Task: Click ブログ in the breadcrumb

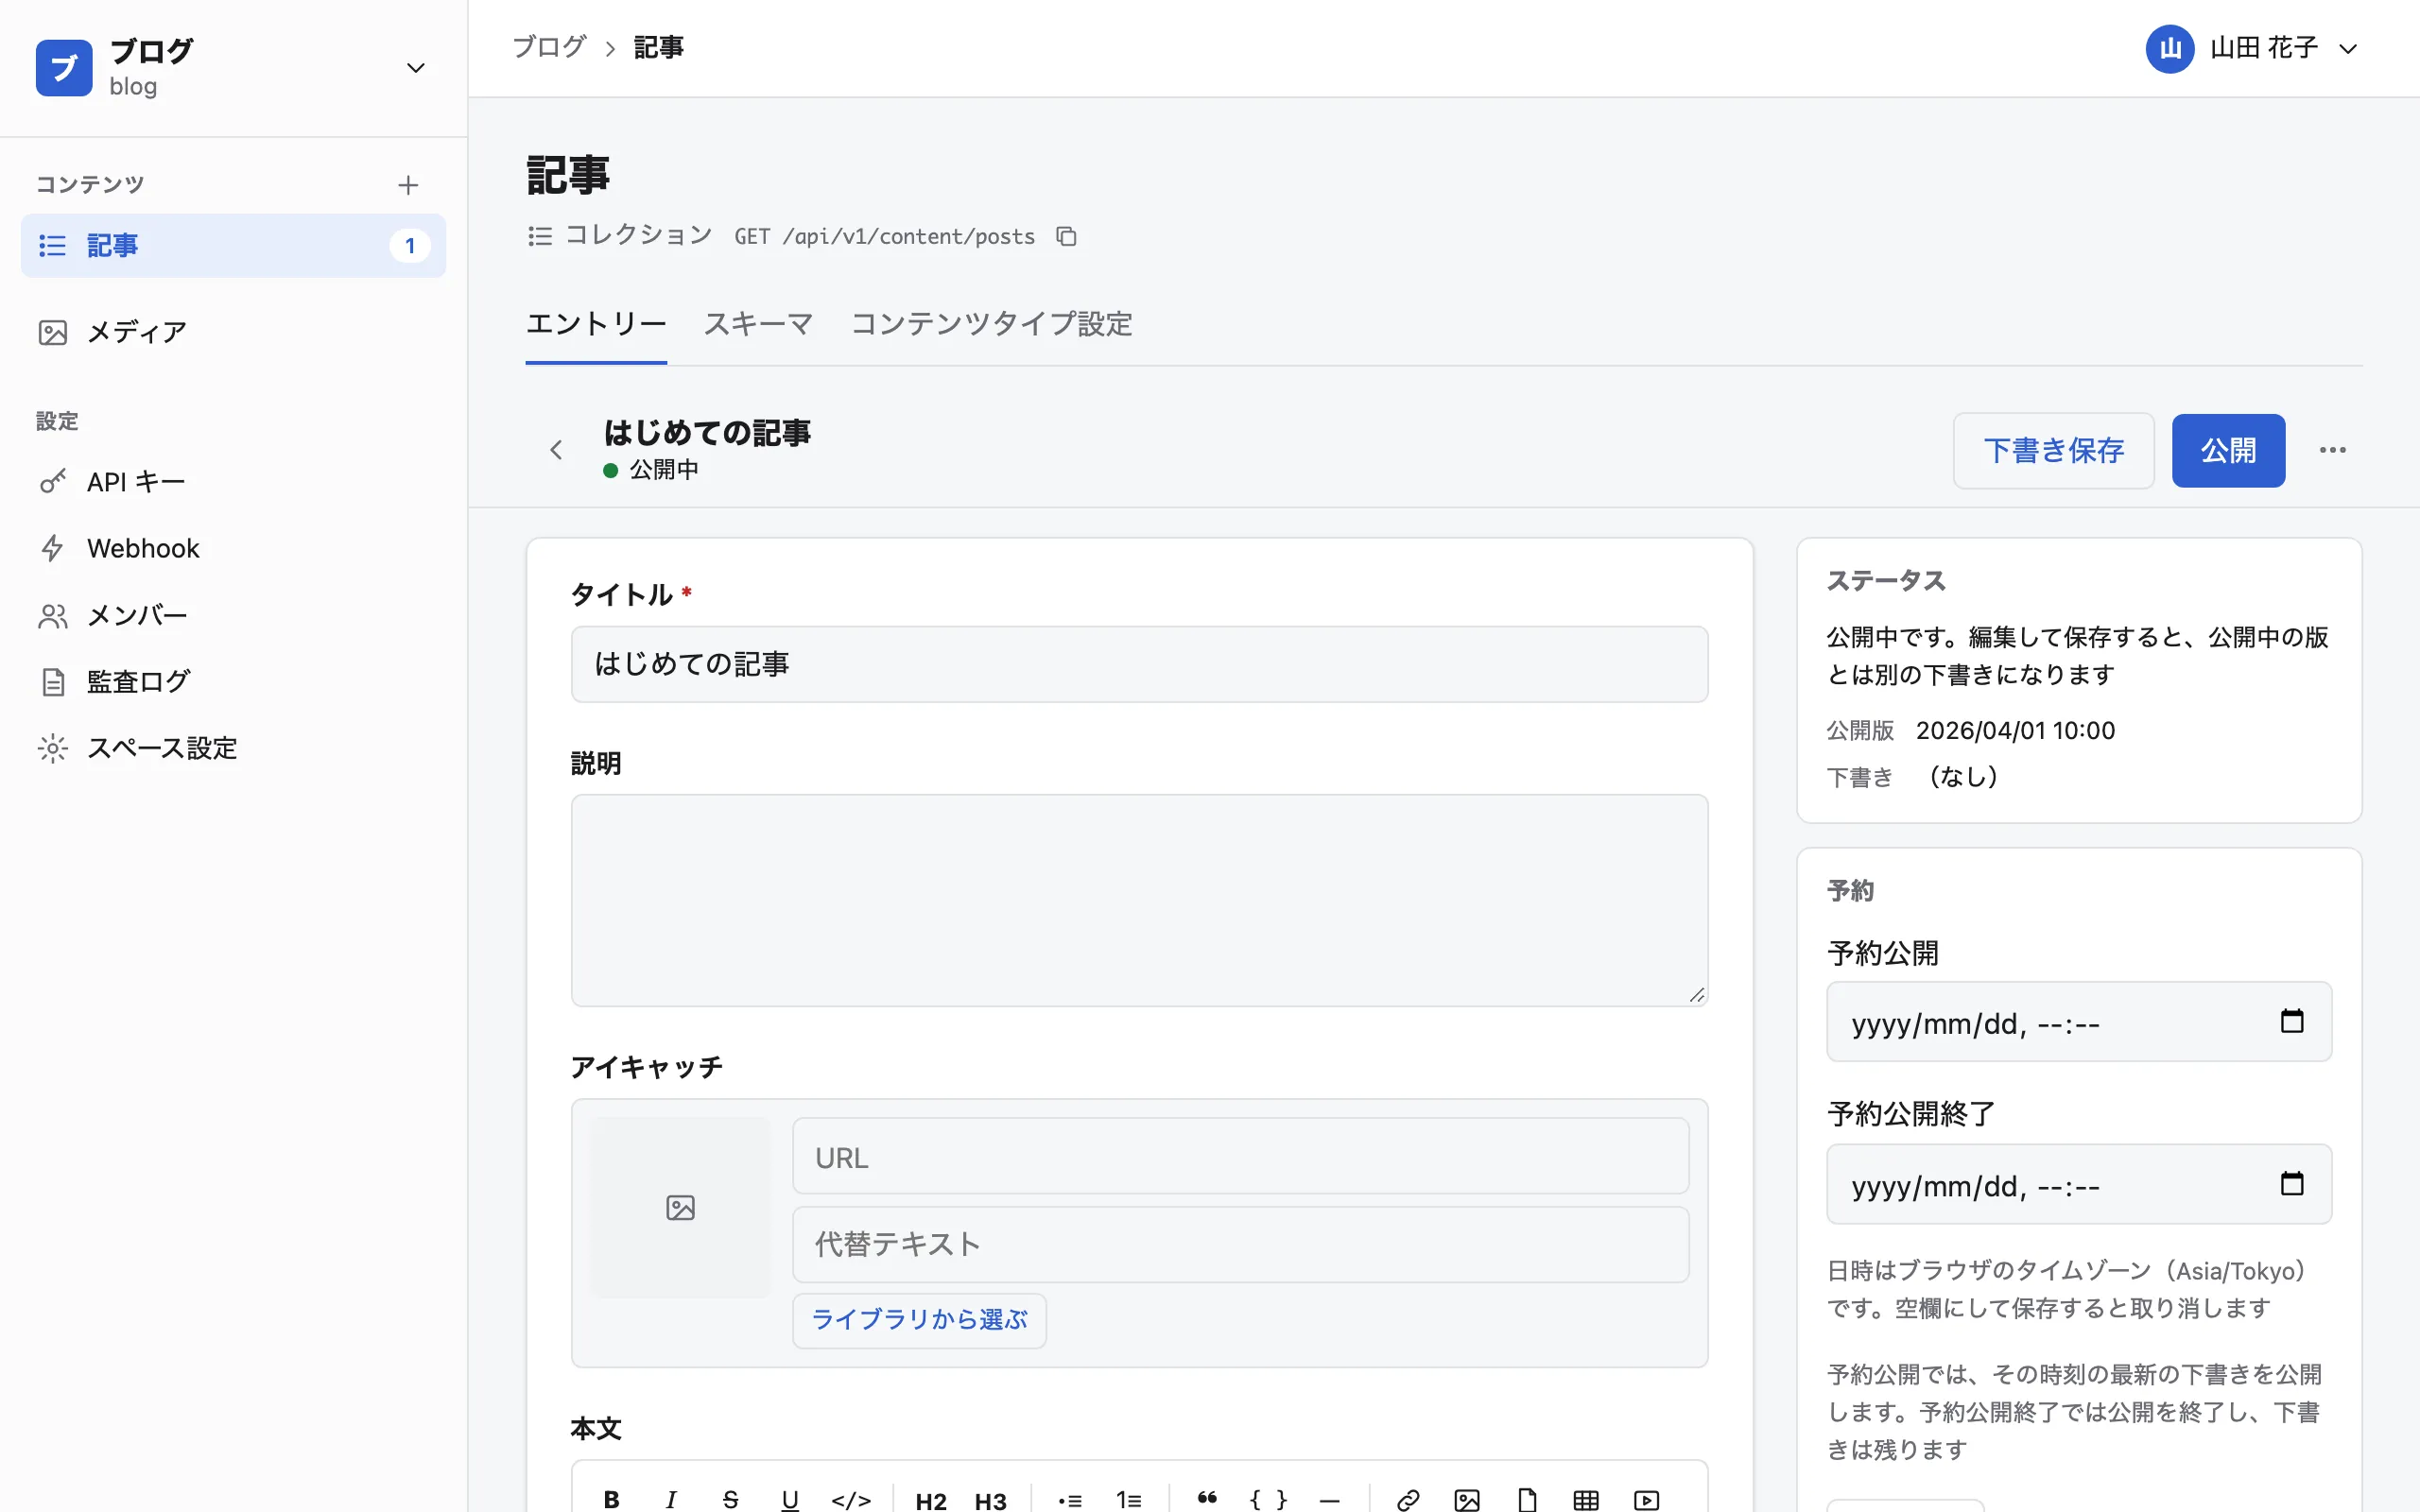Action: pos(549,47)
